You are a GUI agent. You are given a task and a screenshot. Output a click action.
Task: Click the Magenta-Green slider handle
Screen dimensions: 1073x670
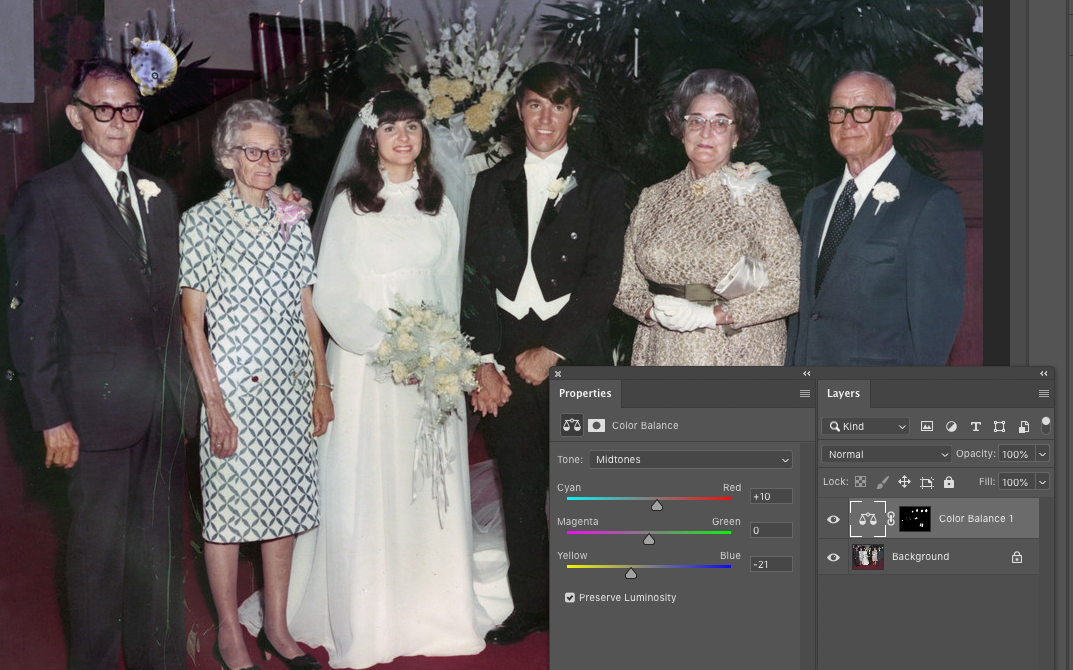[x=649, y=540]
